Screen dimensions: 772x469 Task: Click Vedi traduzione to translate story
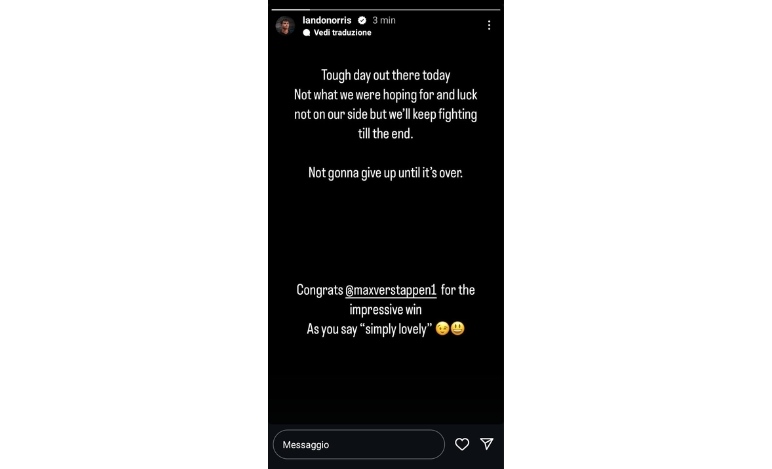point(342,32)
